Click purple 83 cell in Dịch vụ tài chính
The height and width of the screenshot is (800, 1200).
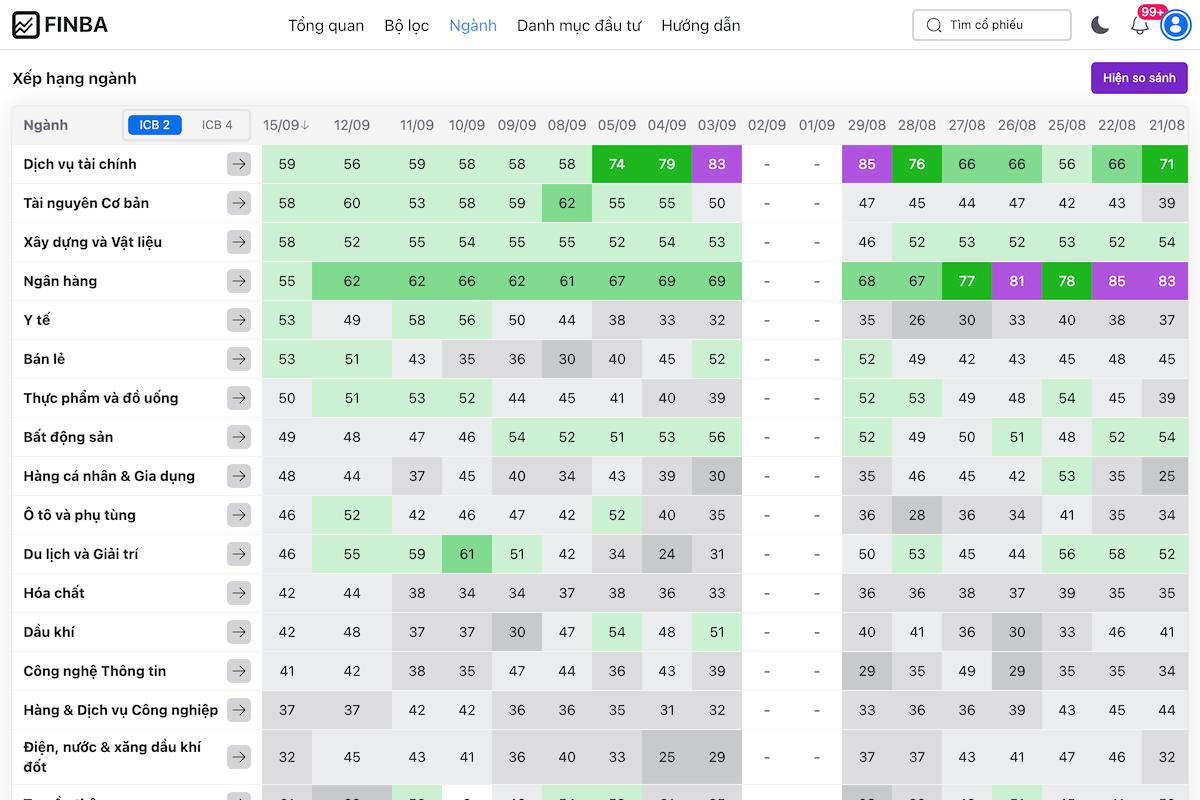click(717, 164)
